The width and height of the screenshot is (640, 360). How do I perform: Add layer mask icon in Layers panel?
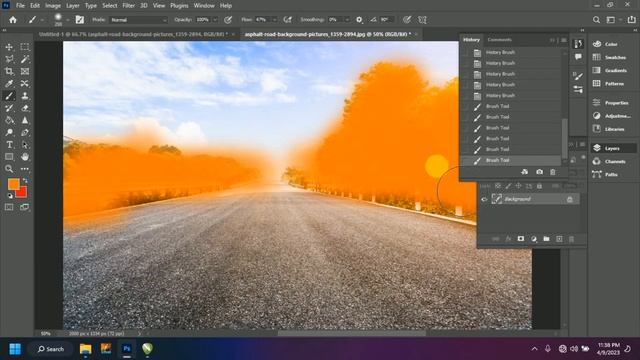point(521,239)
